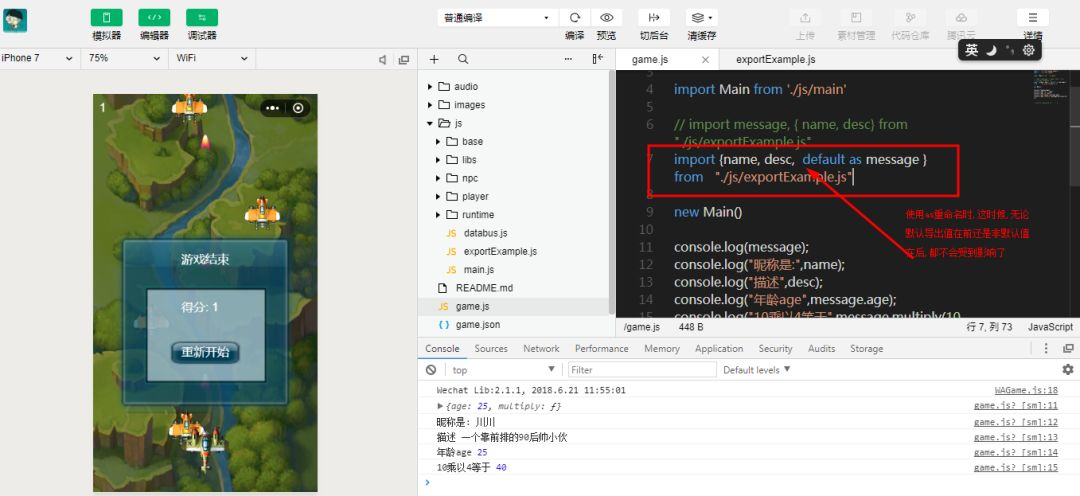Open the compile mode dropdown 普通编译
Screen dimensions: 1080x496
tap(497, 18)
